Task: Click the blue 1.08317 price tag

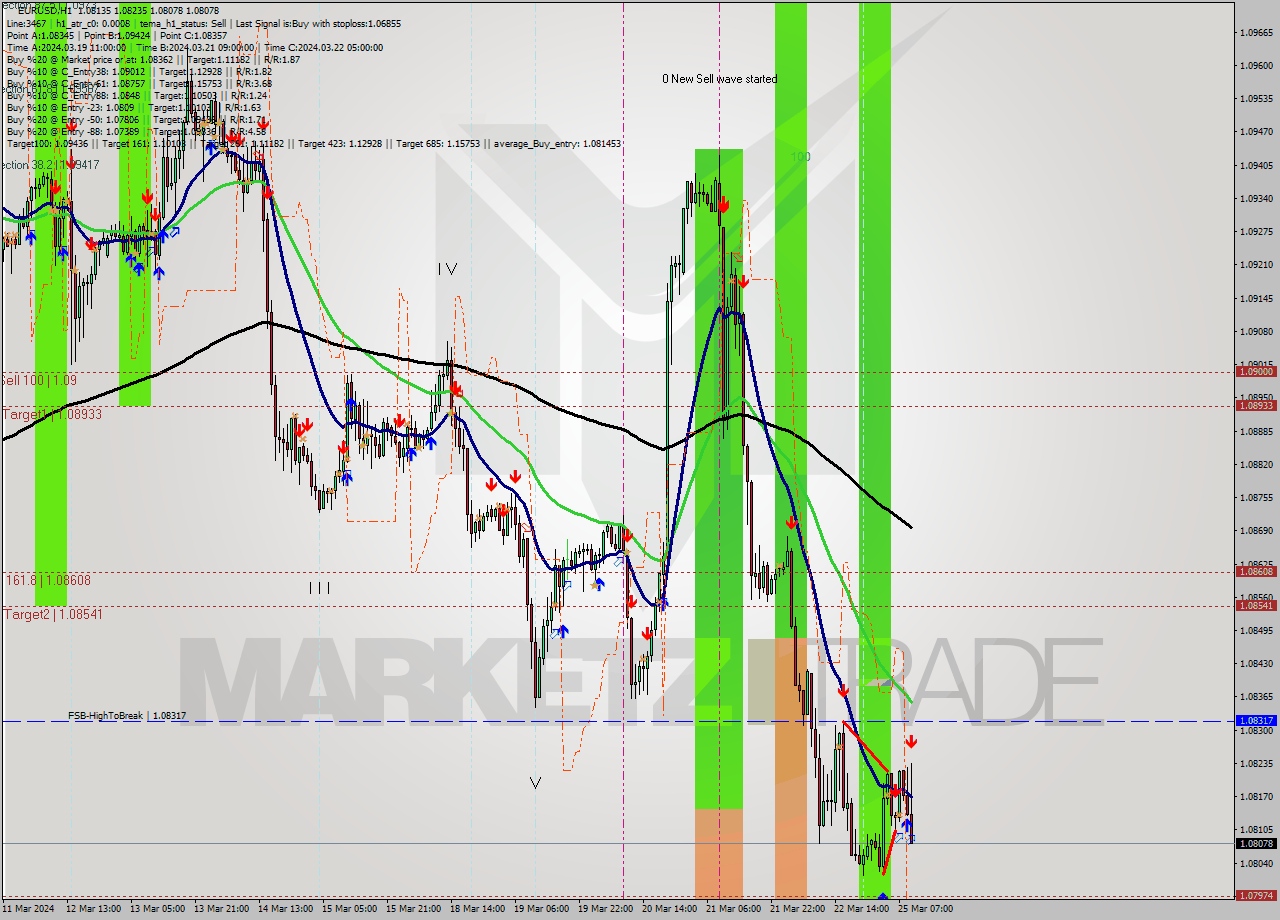Action: pos(1255,720)
